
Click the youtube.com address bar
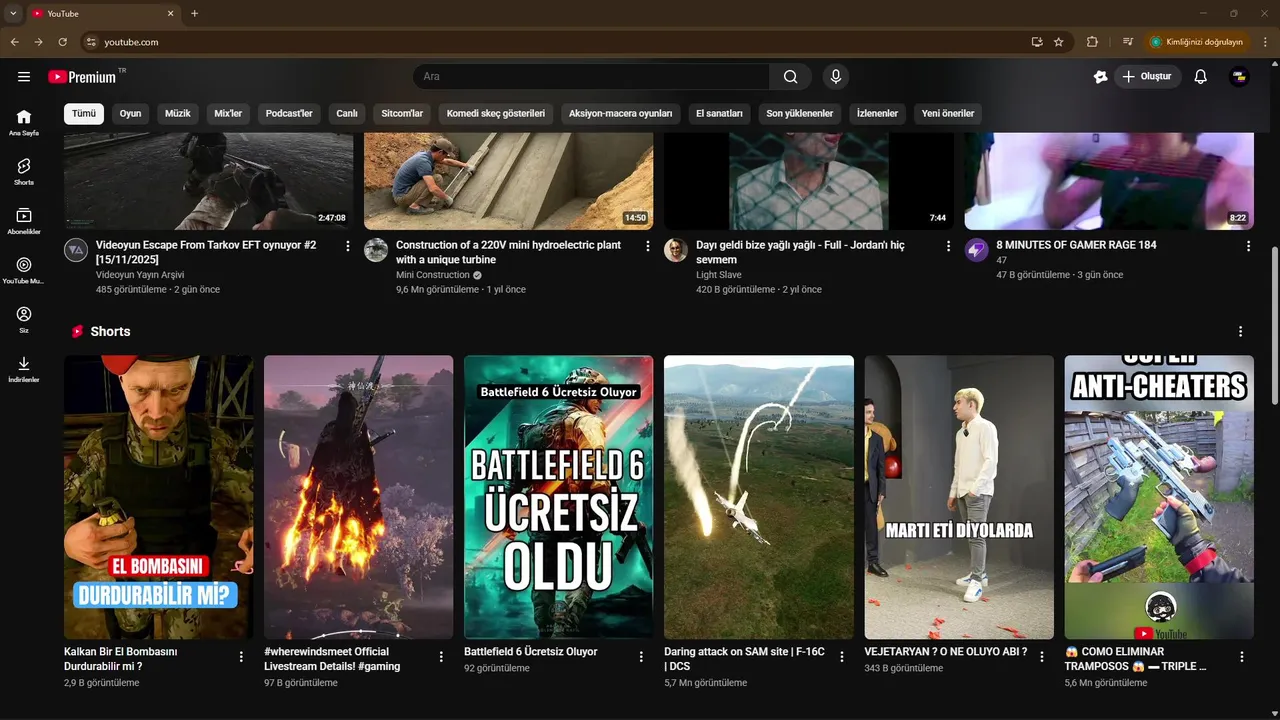[560, 42]
